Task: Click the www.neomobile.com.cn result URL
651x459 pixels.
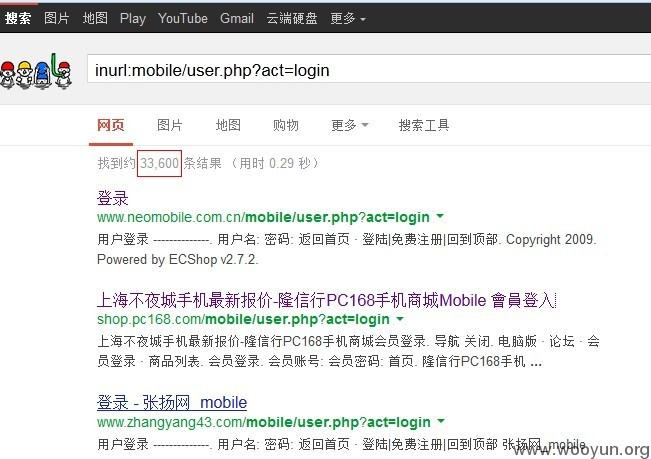Action: 263,217
